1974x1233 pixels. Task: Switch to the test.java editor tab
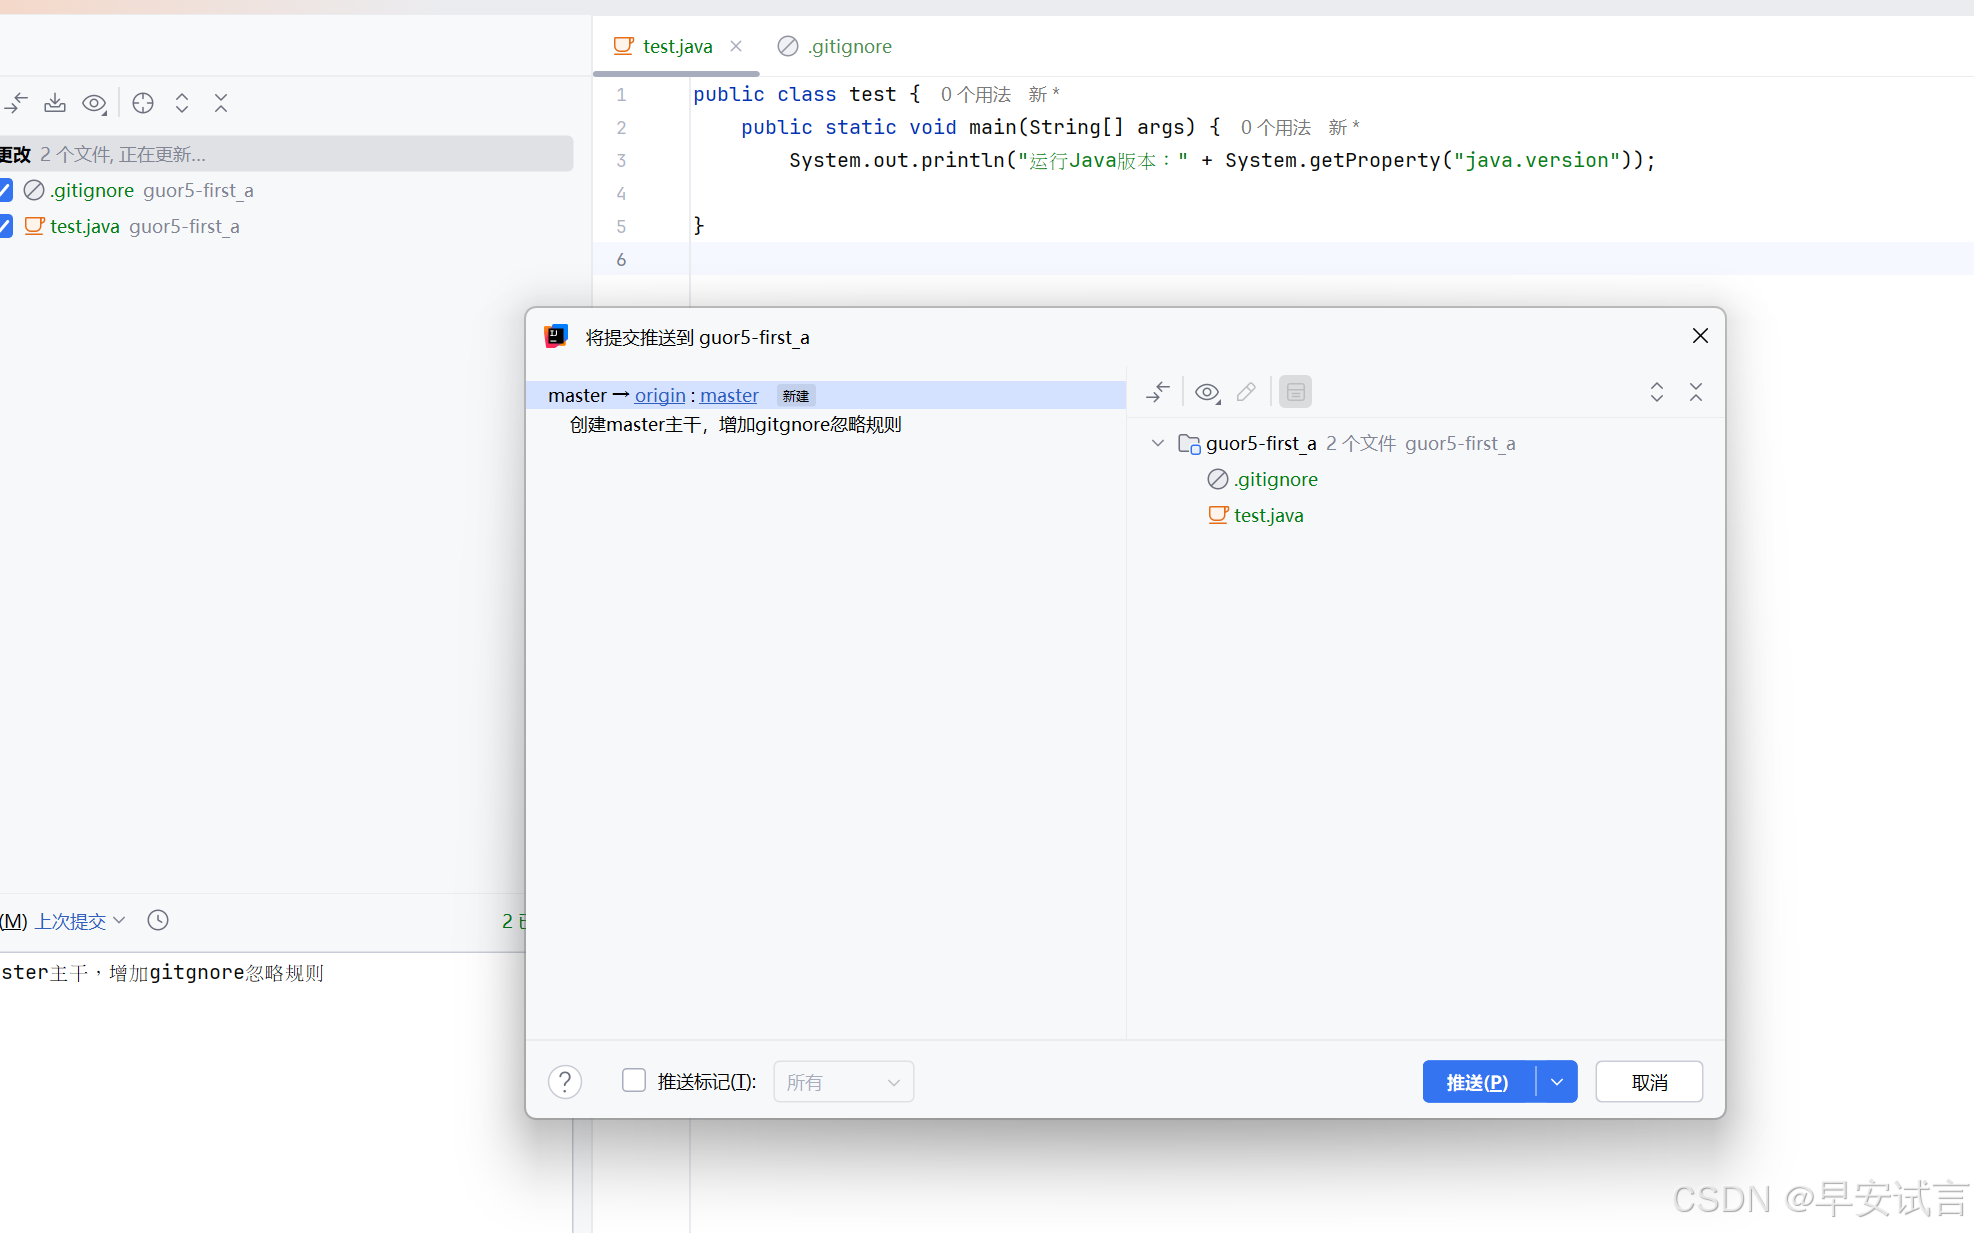point(677,46)
